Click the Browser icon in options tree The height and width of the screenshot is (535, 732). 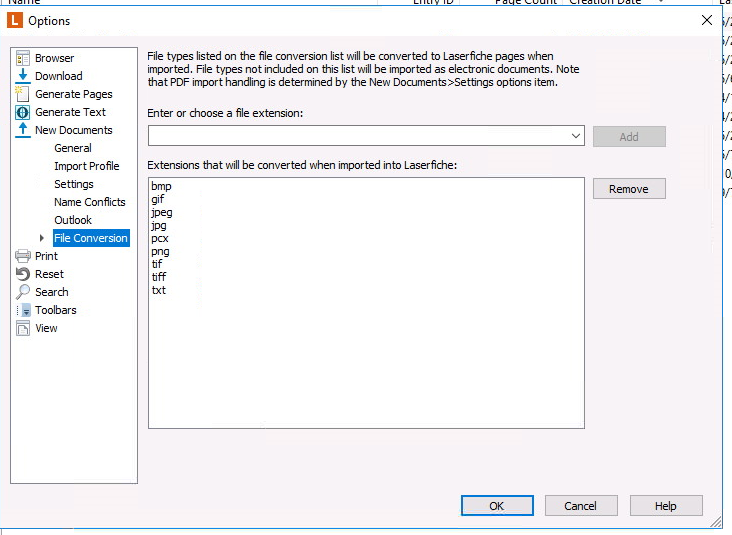pos(22,58)
